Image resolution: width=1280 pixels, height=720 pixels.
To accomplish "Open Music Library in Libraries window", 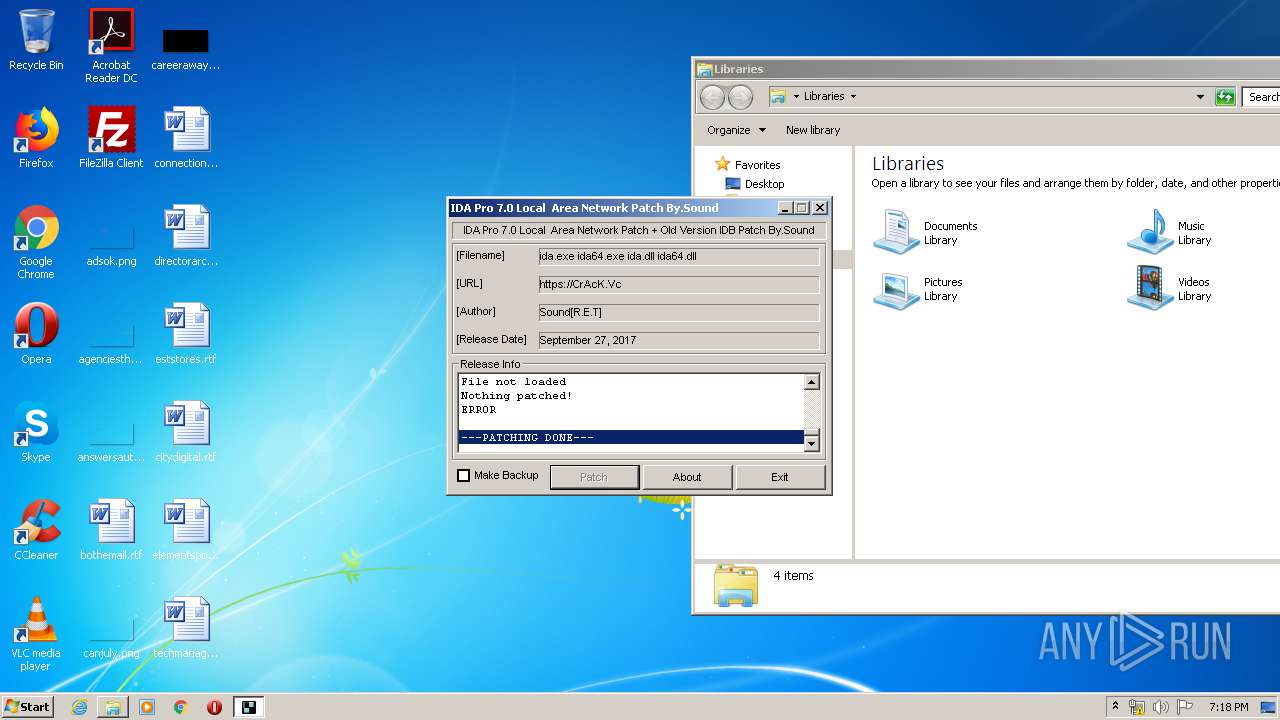I will (1170, 232).
